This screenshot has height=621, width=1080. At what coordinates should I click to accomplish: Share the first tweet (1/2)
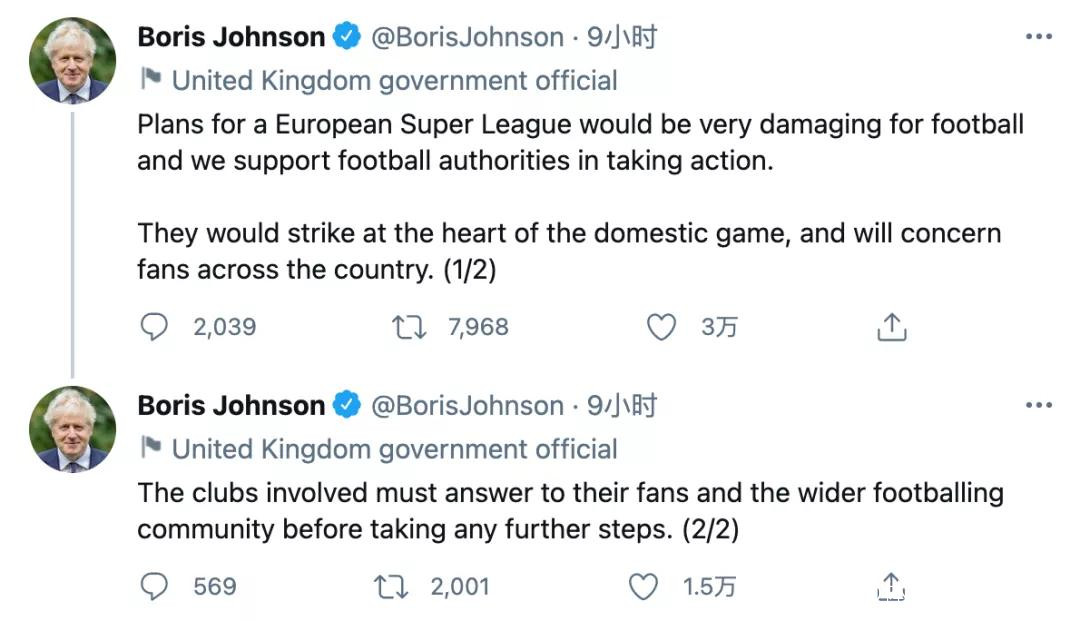[x=891, y=327]
